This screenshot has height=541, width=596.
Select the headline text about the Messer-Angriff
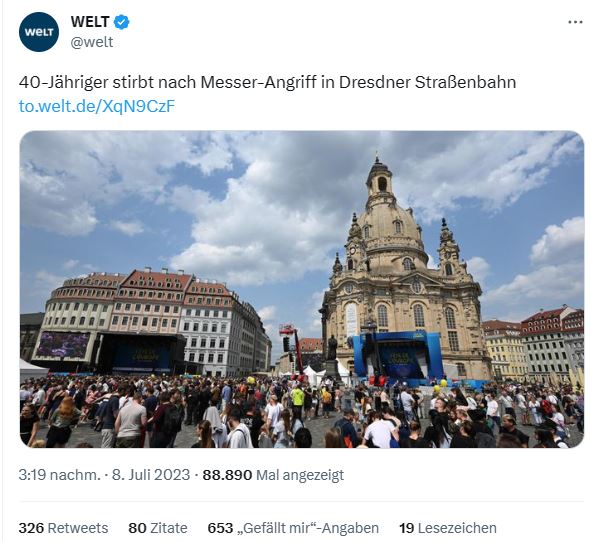click(x=267, y=82)
